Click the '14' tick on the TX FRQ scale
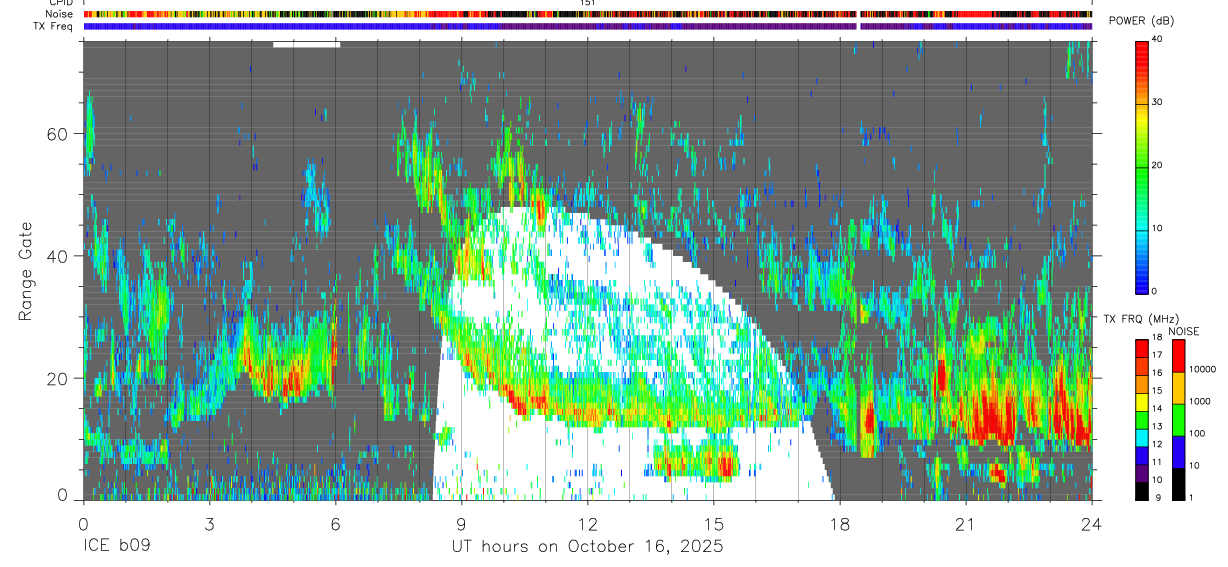 1156,408
